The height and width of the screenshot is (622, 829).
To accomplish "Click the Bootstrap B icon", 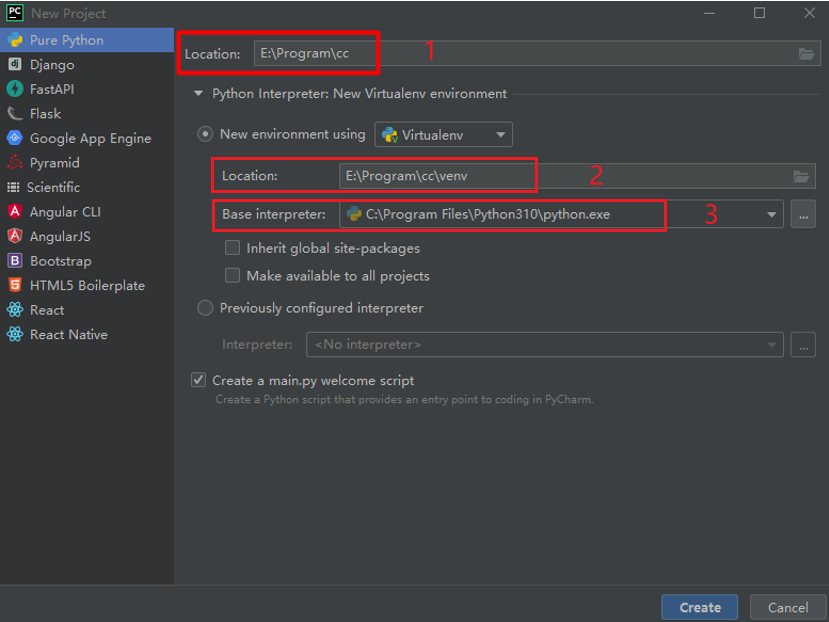I will pyautogui.click(x=15, y=261).
